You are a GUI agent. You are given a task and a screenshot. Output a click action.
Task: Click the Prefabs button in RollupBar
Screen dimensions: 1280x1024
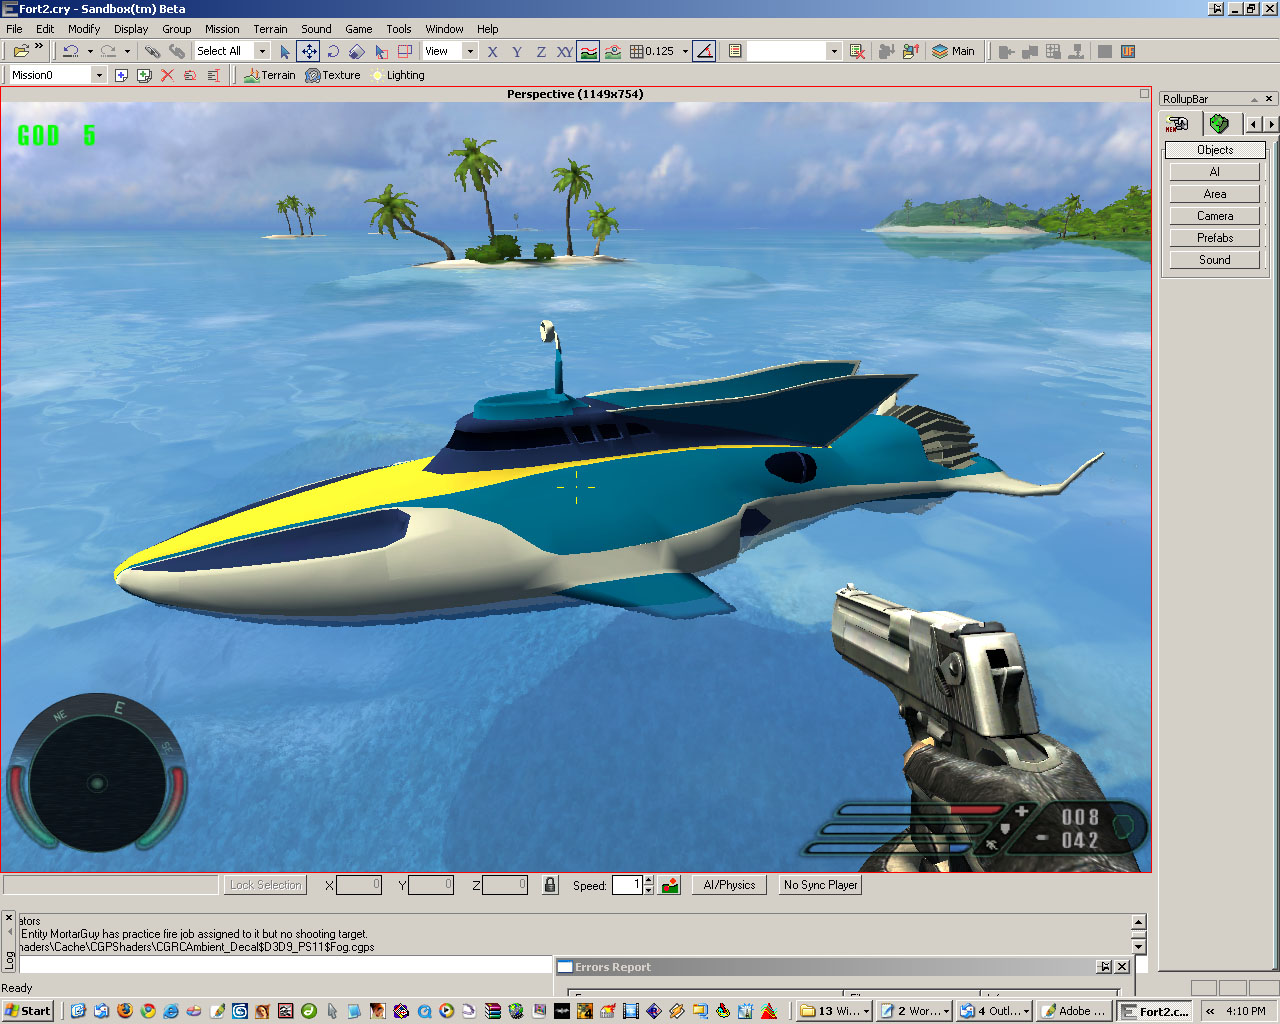tap(1215, 238)
